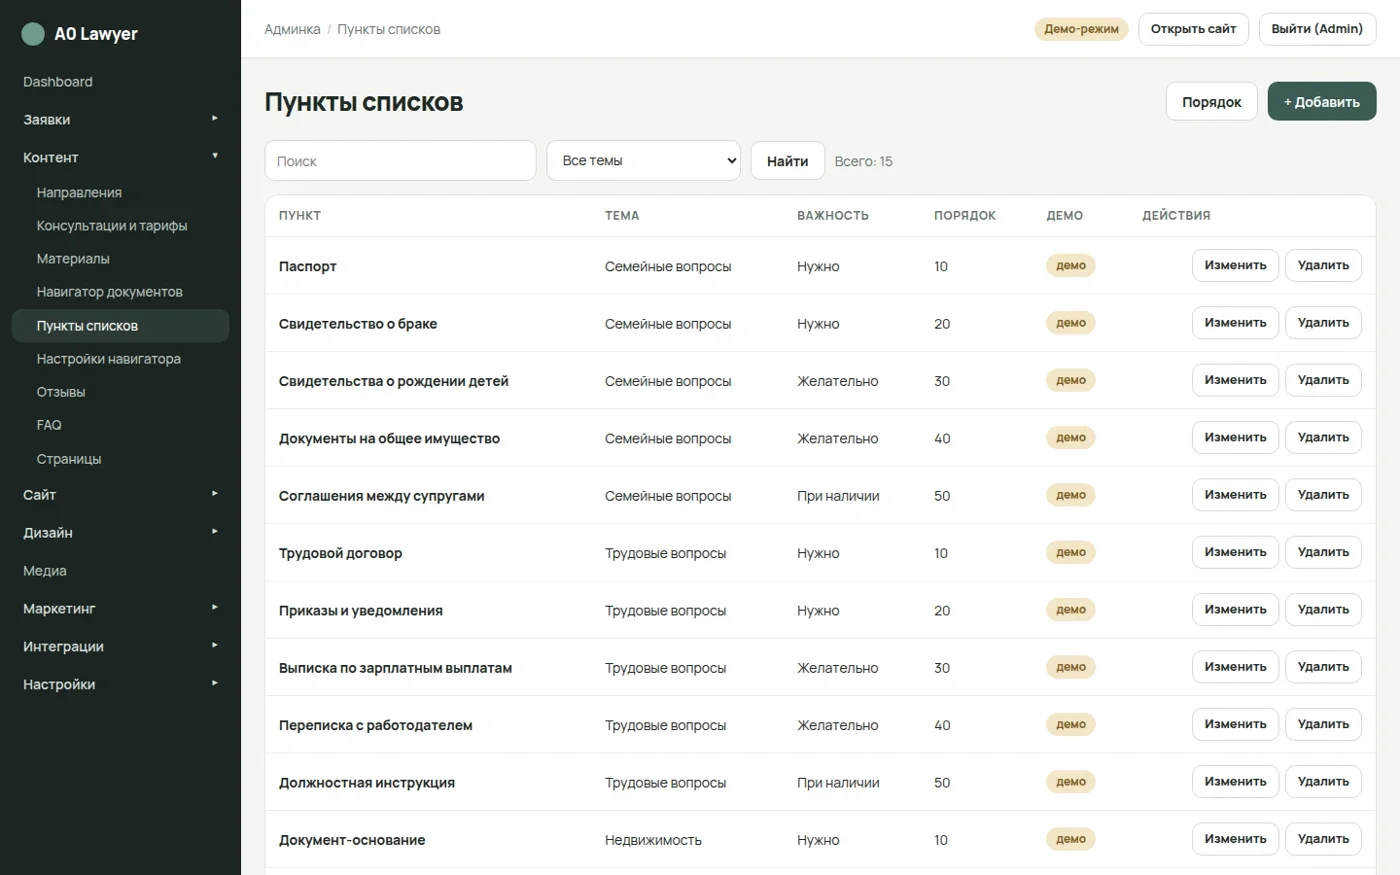The width and height of the screenshot is (1400, 875).
Task: Click the Открыть сайт button
Action: click(x=1193, y=29)
